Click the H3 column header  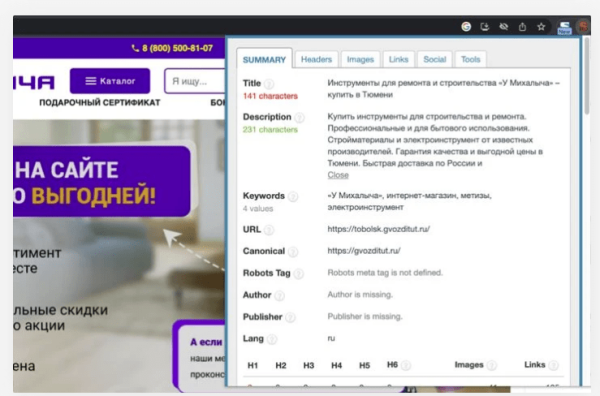pos(309,365)
